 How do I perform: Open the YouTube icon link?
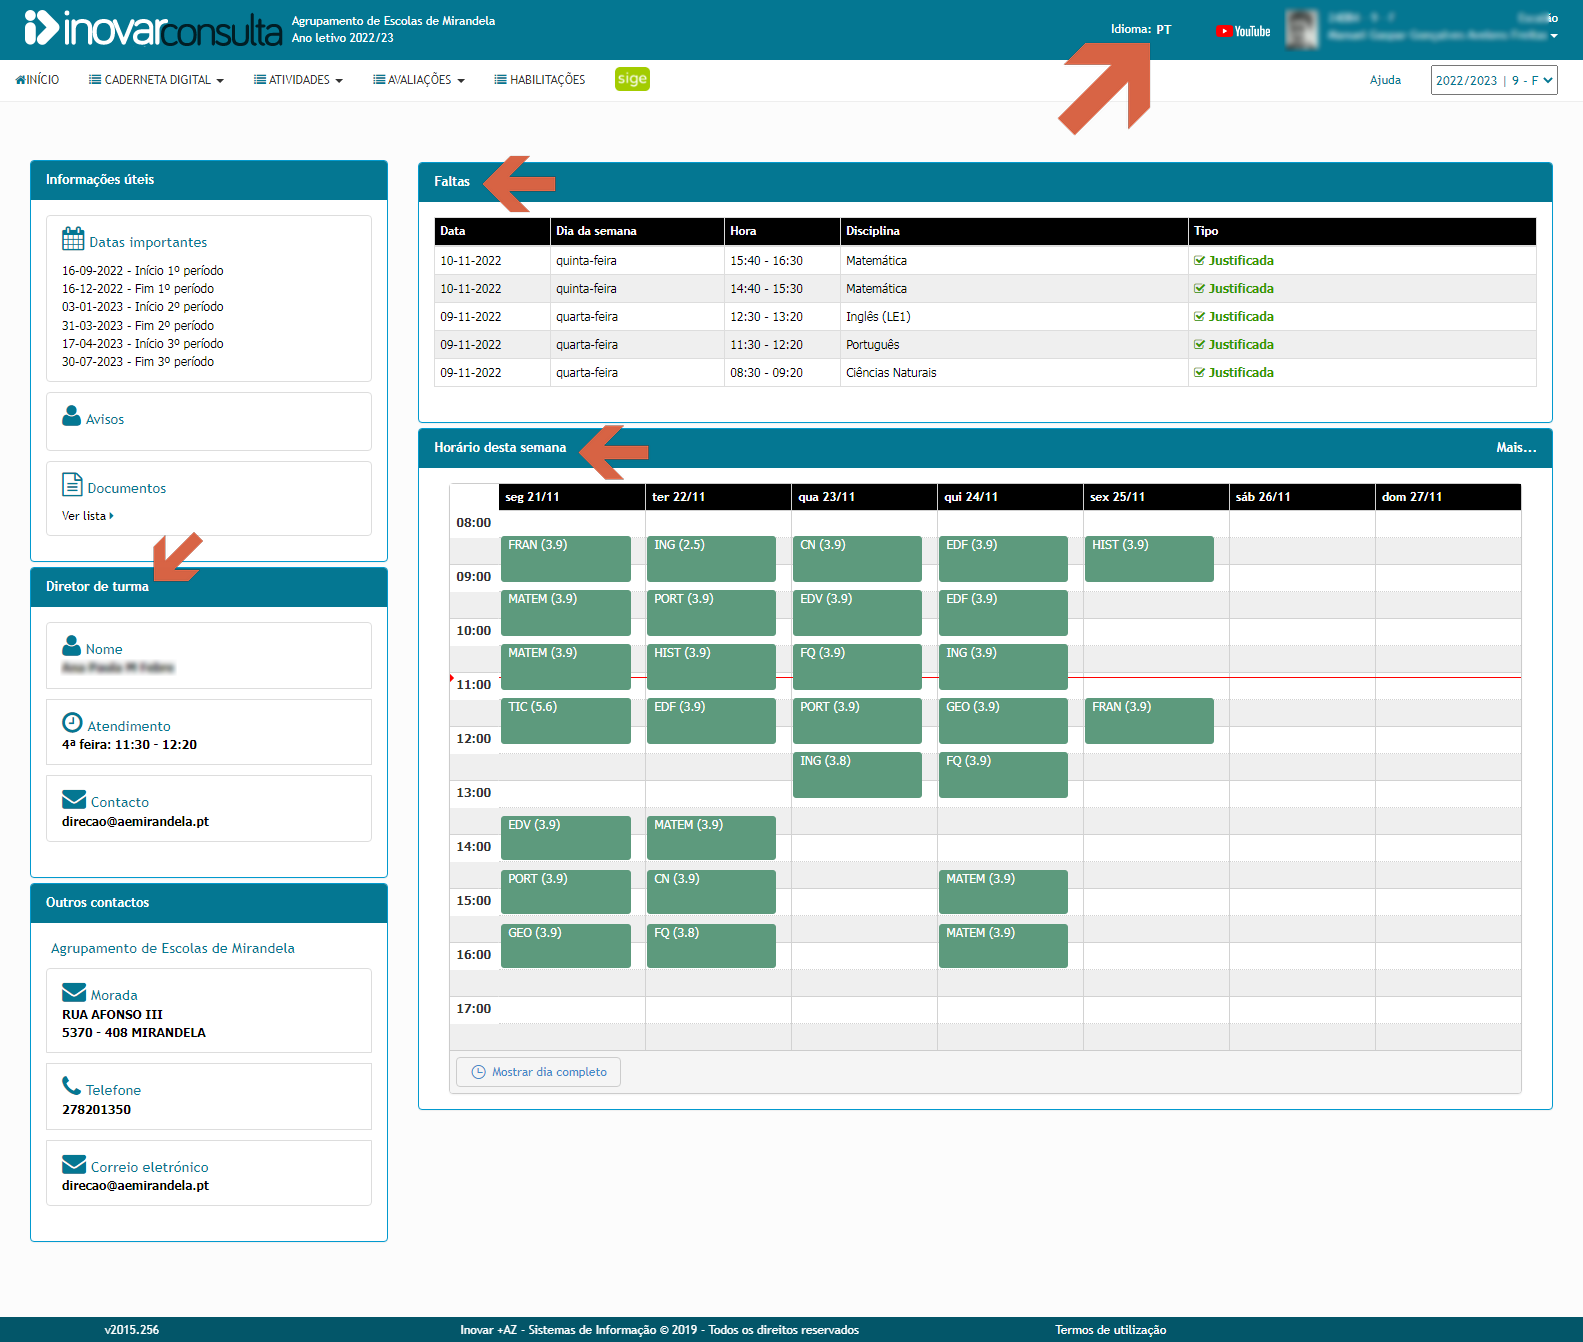[1242, 31]
